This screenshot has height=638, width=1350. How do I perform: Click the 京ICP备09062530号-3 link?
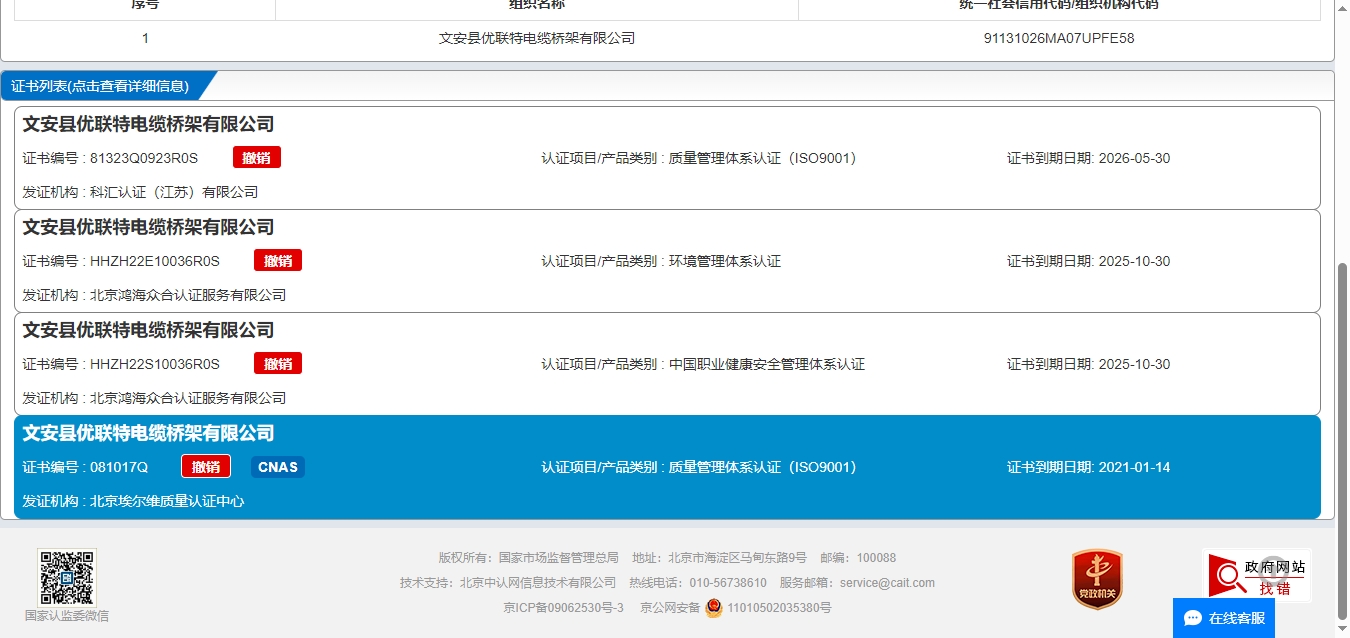[x=563, y=608]
